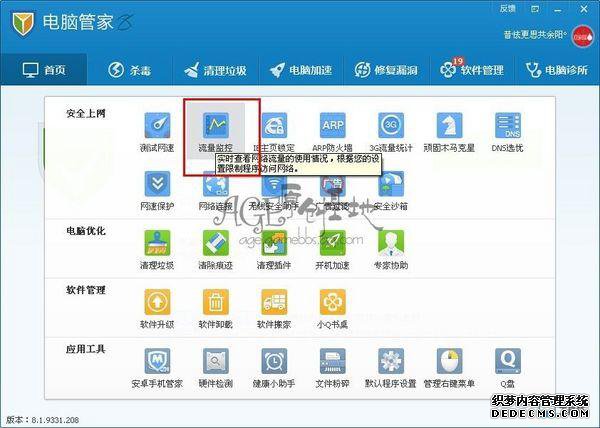Open the 硬件检测 hardware check tool
The width and height of the screenshot is (600, 428).
(216, 368)
